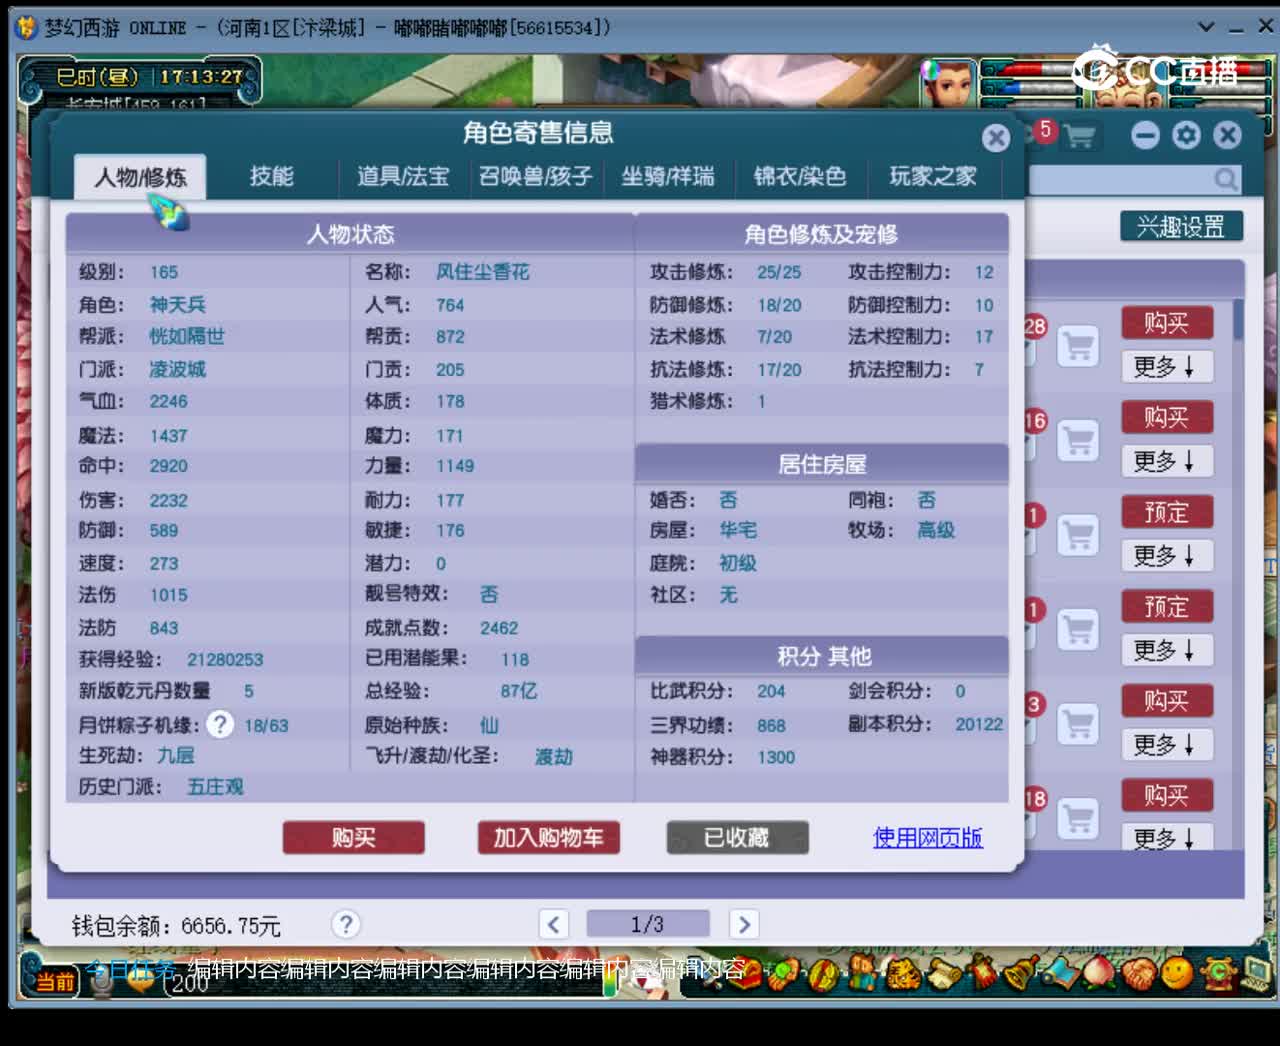Click the 已收藏 button
This screenshot has width=1280, height=1046.
coord(737,838)
